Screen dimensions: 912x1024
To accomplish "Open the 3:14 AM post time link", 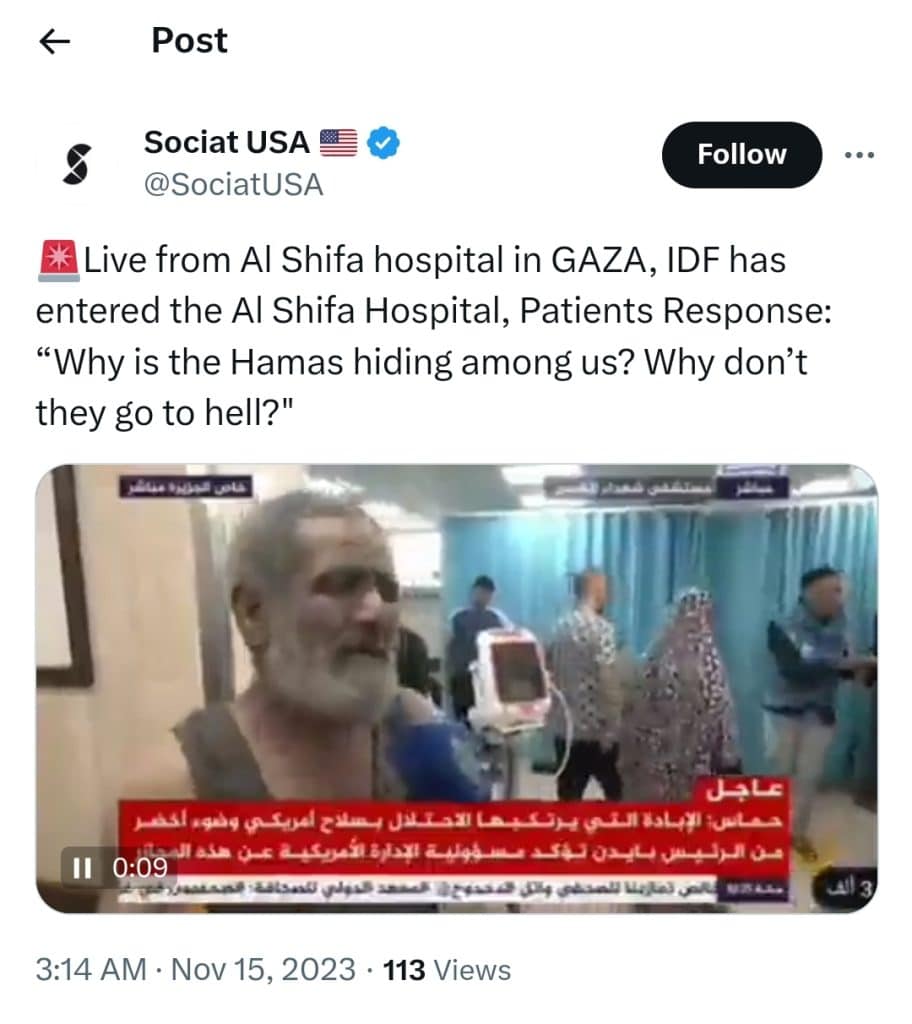I will coord(91,970).
